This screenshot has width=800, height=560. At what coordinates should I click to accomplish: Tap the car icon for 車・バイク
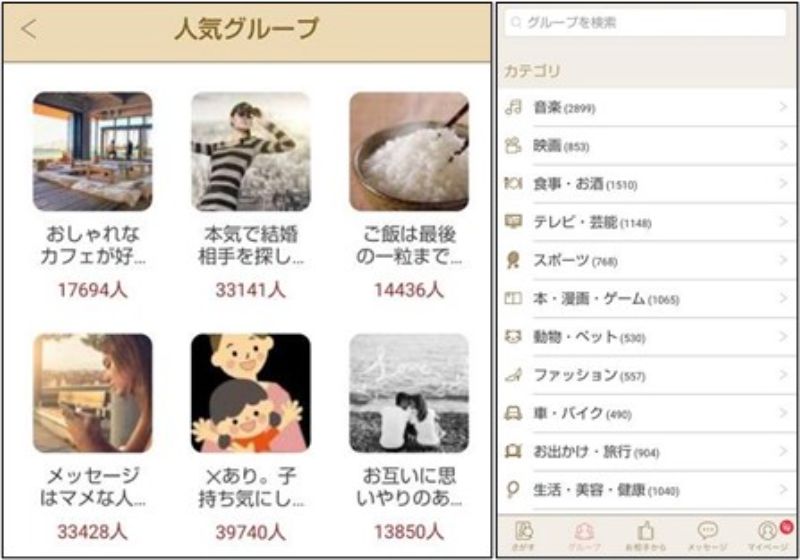[x=513, y=413]
